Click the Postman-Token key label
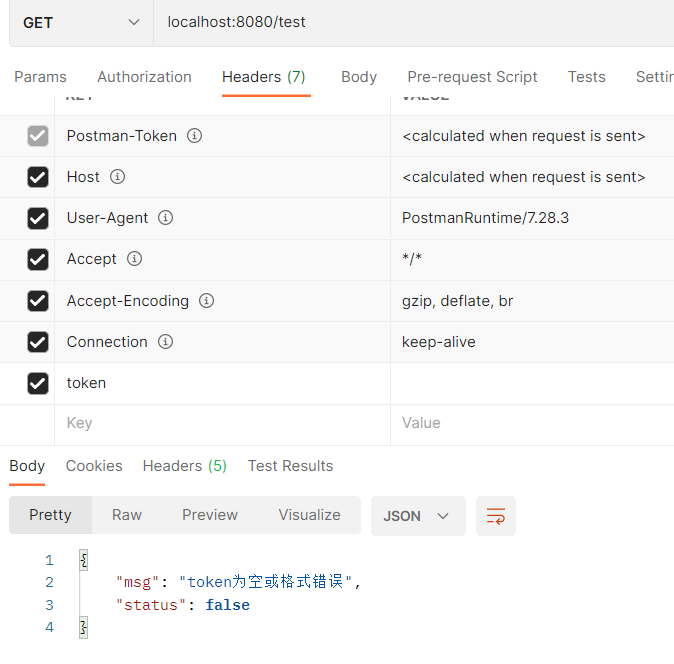 point(122,136)
